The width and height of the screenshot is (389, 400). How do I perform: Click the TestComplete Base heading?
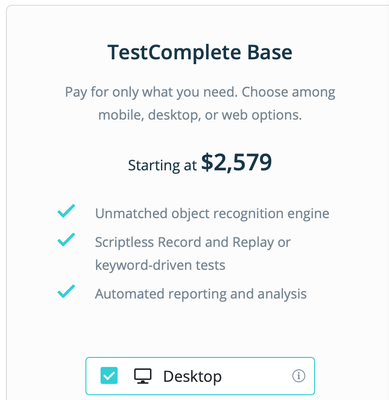(x=200, y=53)
